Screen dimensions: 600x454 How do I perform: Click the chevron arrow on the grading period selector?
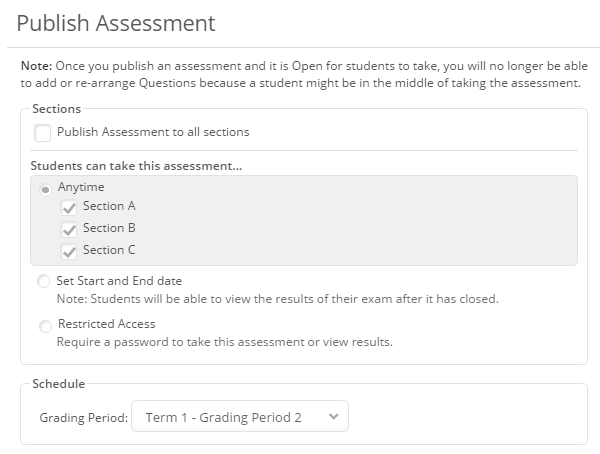pos(333,417)
